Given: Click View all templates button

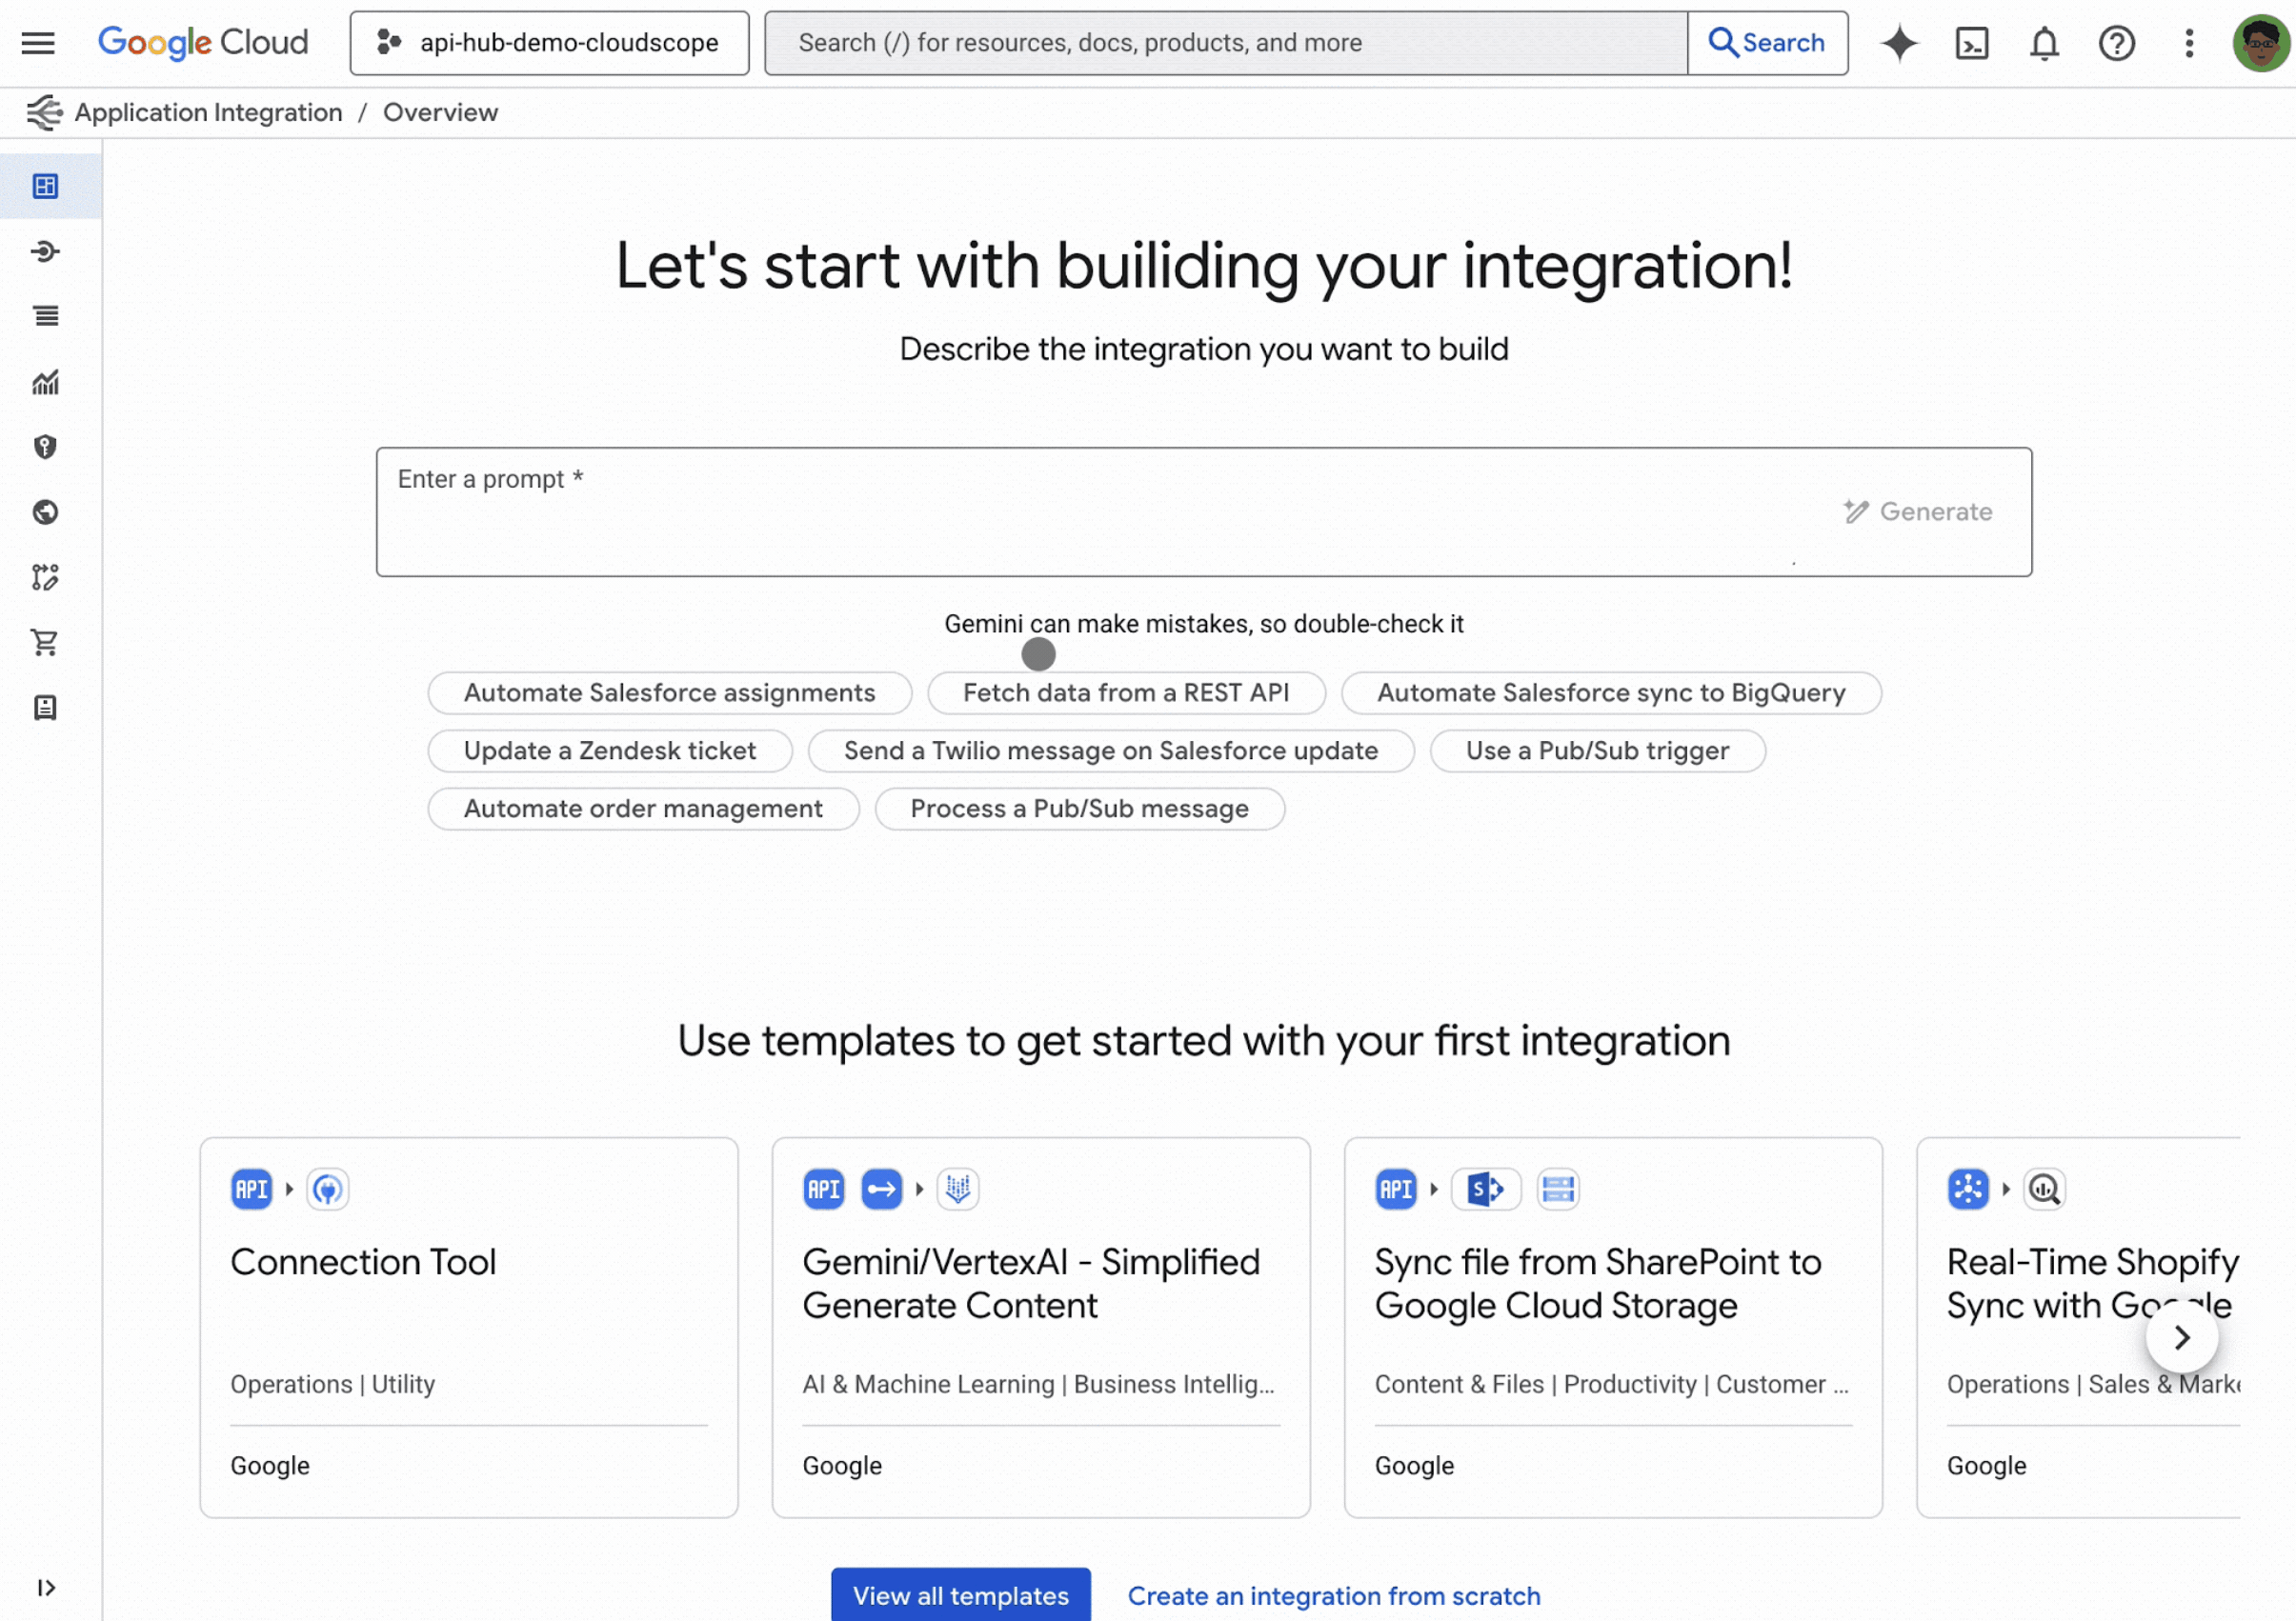Looking at the screenshot, I should coord(961,1596).
